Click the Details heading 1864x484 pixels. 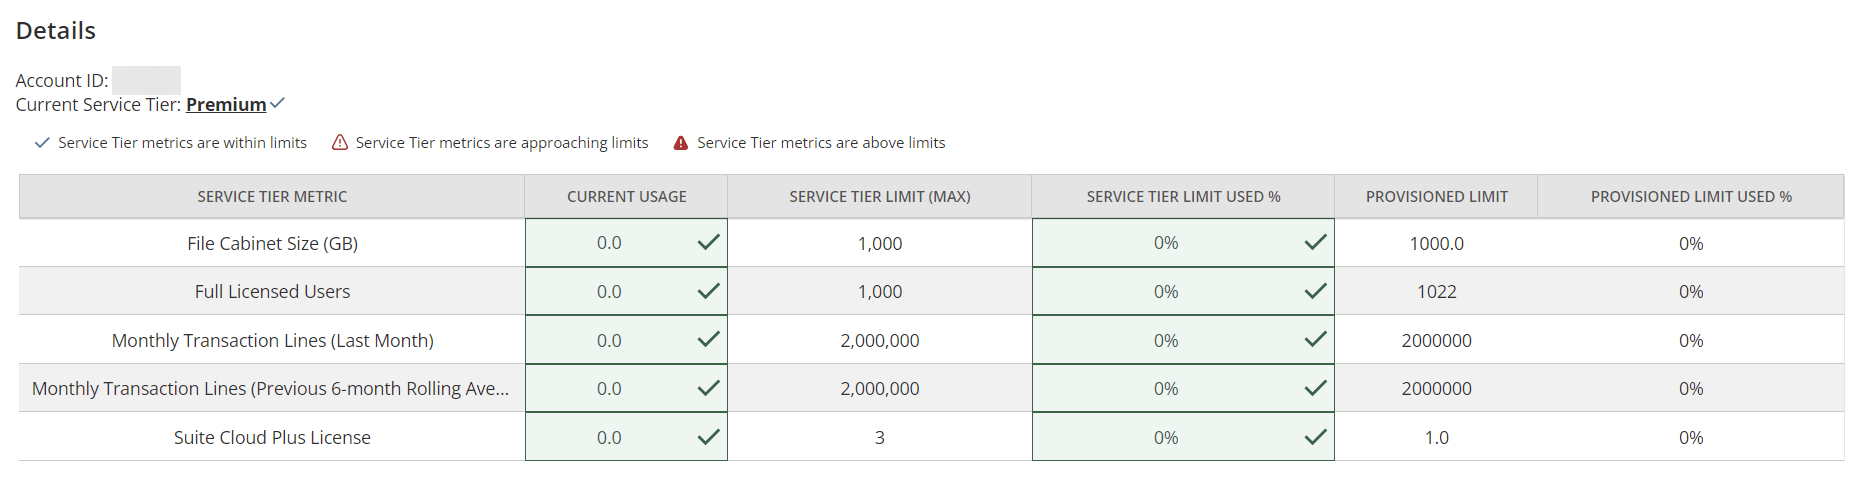[56, 30]
